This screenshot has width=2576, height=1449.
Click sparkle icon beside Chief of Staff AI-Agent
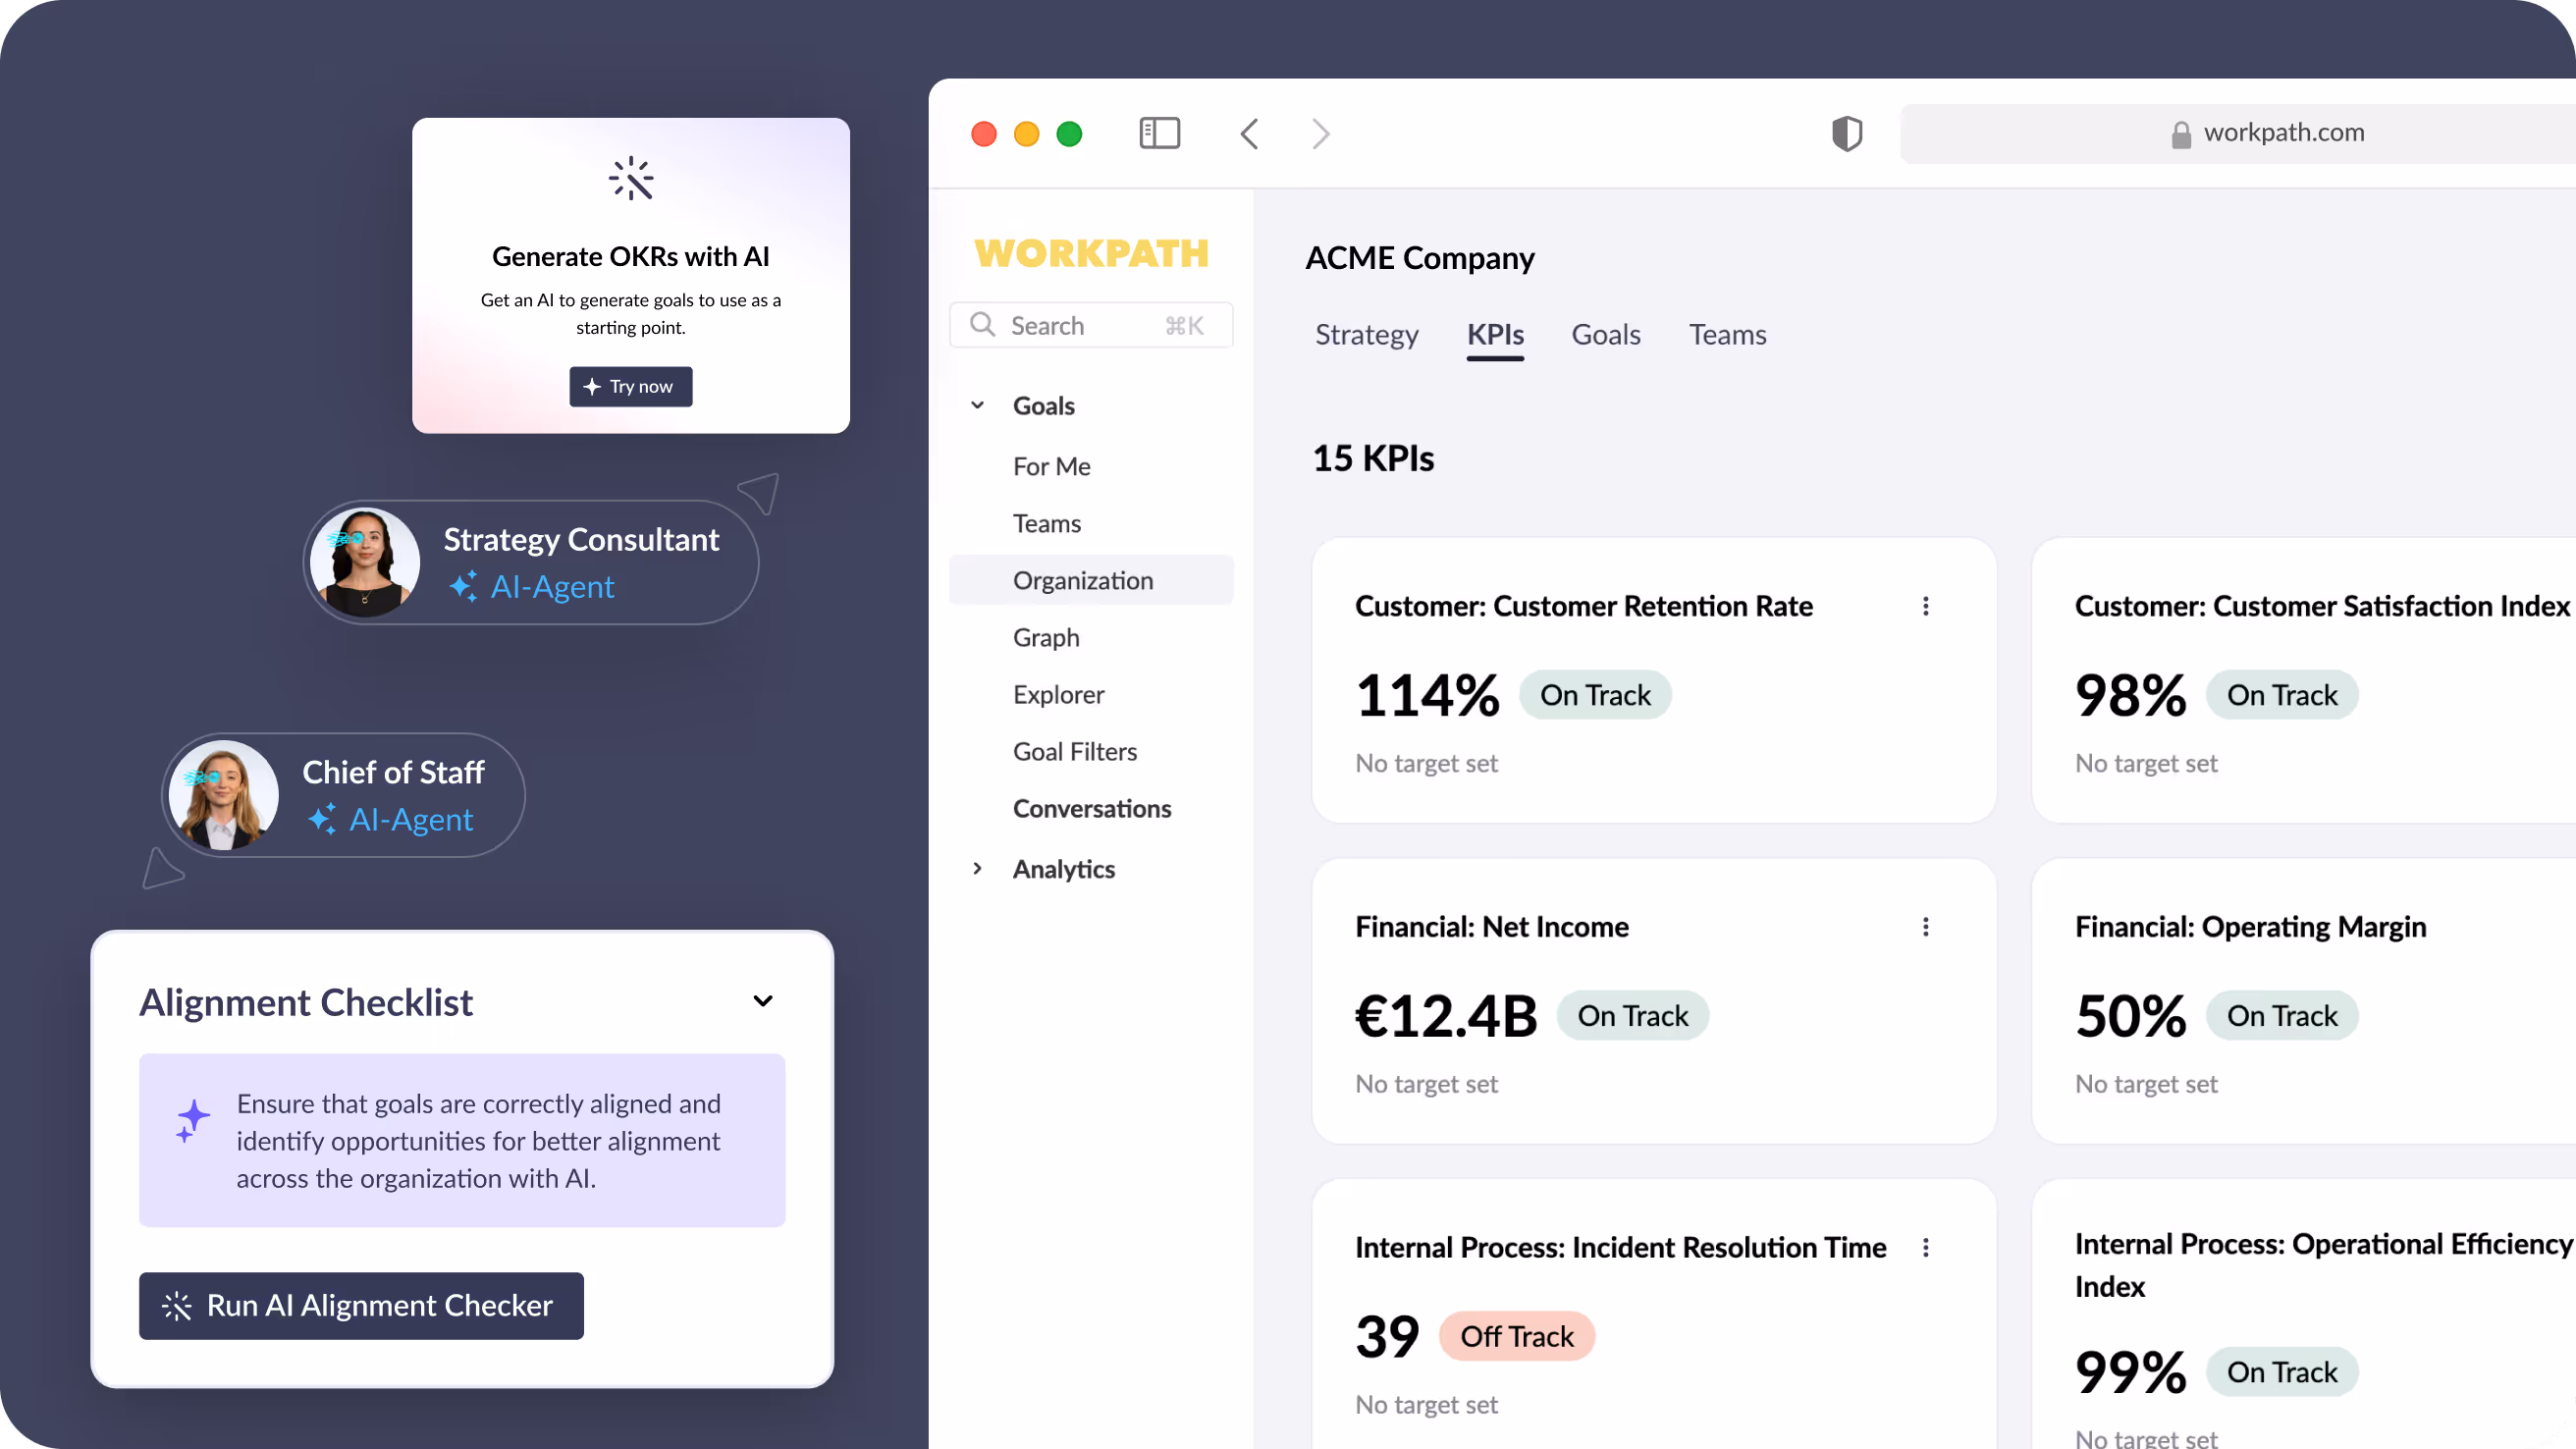[x=321, y=819]
